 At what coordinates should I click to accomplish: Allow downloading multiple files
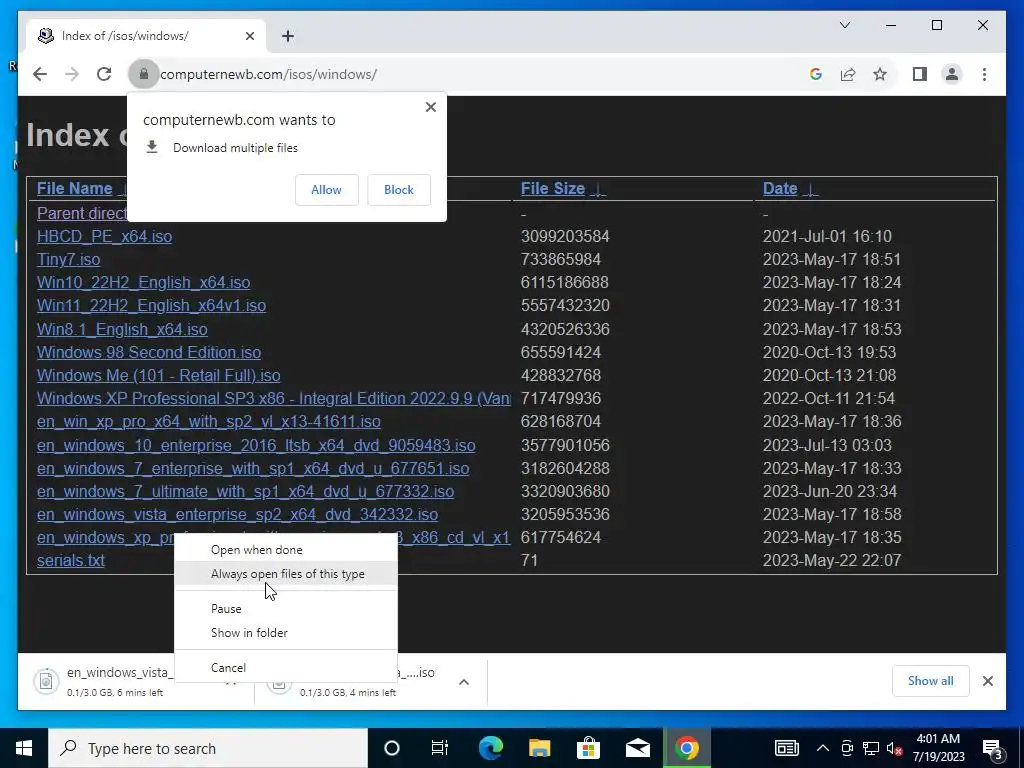tap(327, 190)
